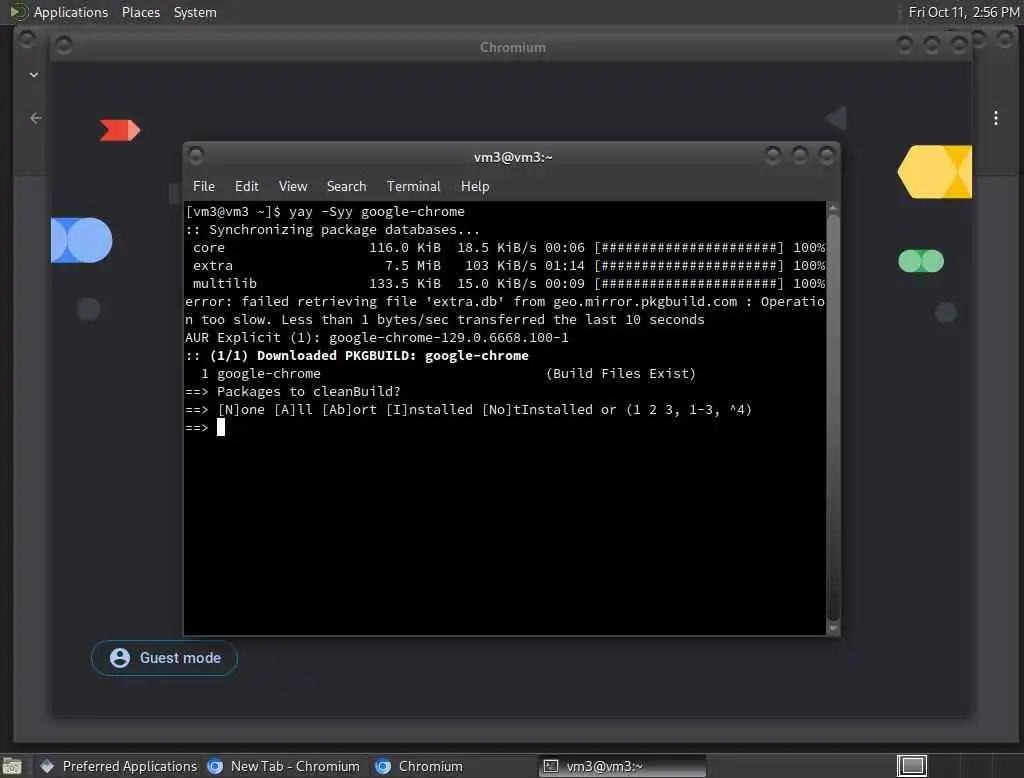Click 'AUR Explicit (1)' text line
Screen dimensions: 1024x778
click(377, 338)
